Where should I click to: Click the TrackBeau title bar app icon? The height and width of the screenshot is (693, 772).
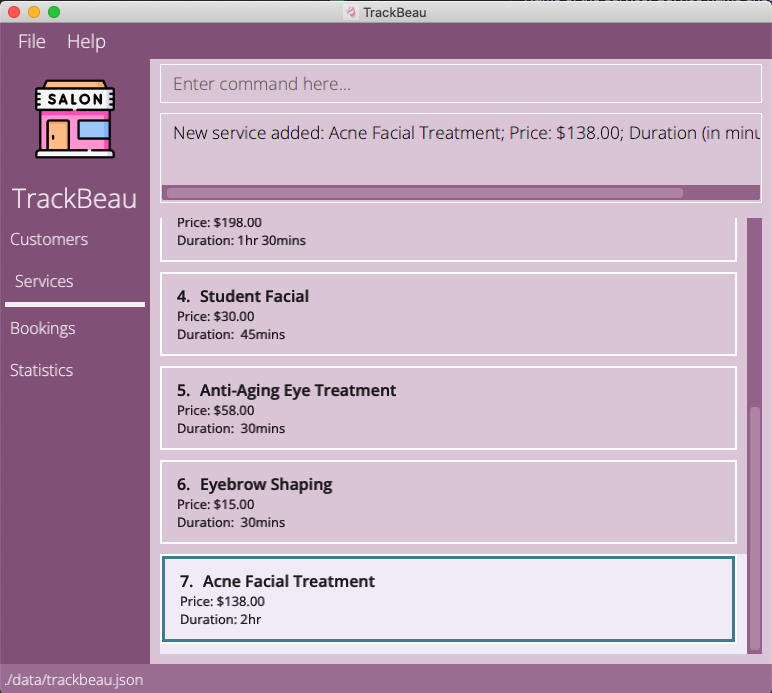(x=350, y=12)
